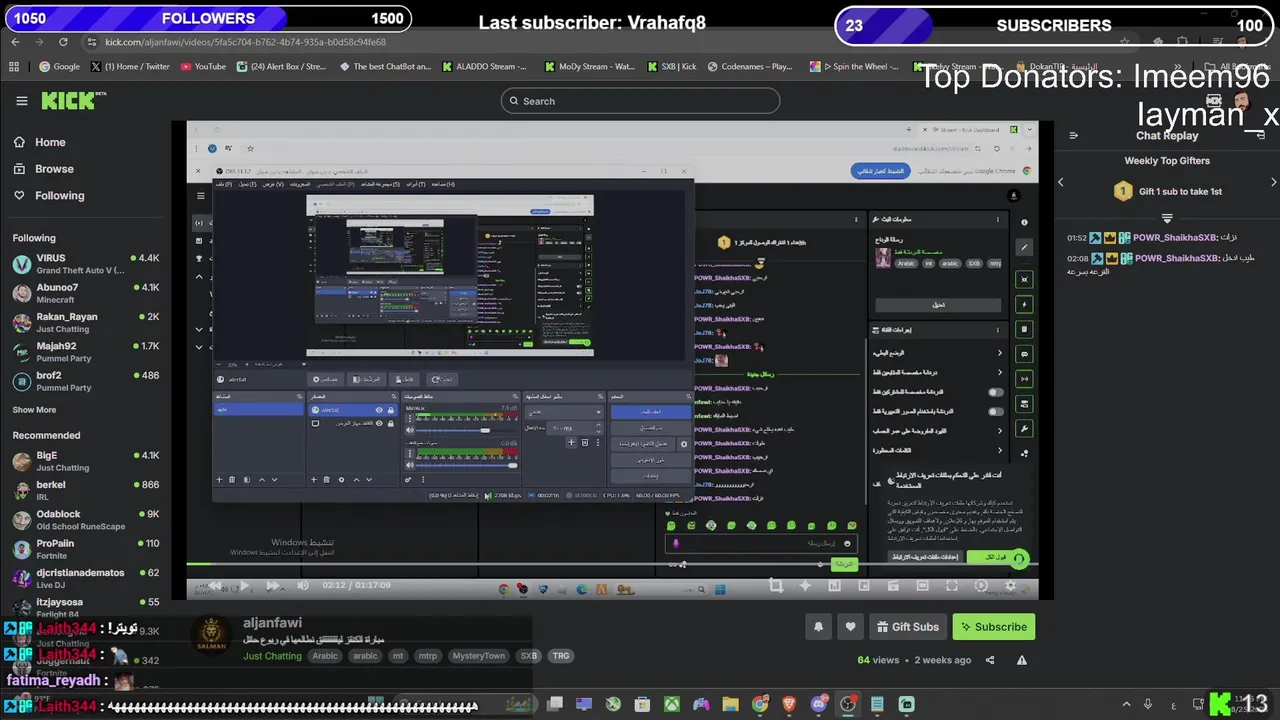
Task: Open BigE recommended channel
Action: pos(88,461)
